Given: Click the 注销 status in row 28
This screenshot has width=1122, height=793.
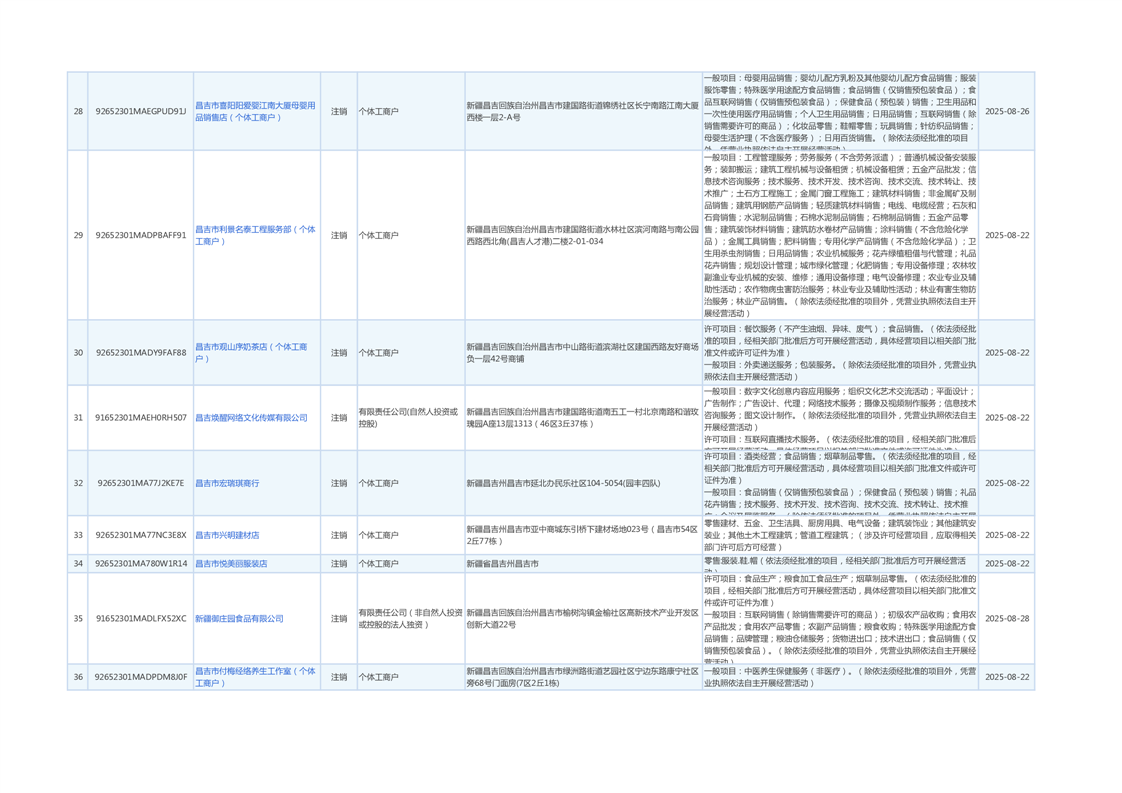Looking at the screenshot, I should click(339, 111).
